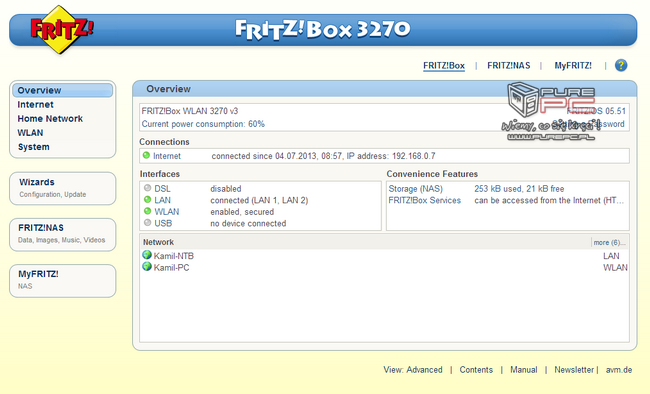Switch to the MyFRITZ! top tab
The width and height of the screenshot is (650, 394).
pyautogui.click(x=573, y=66)
